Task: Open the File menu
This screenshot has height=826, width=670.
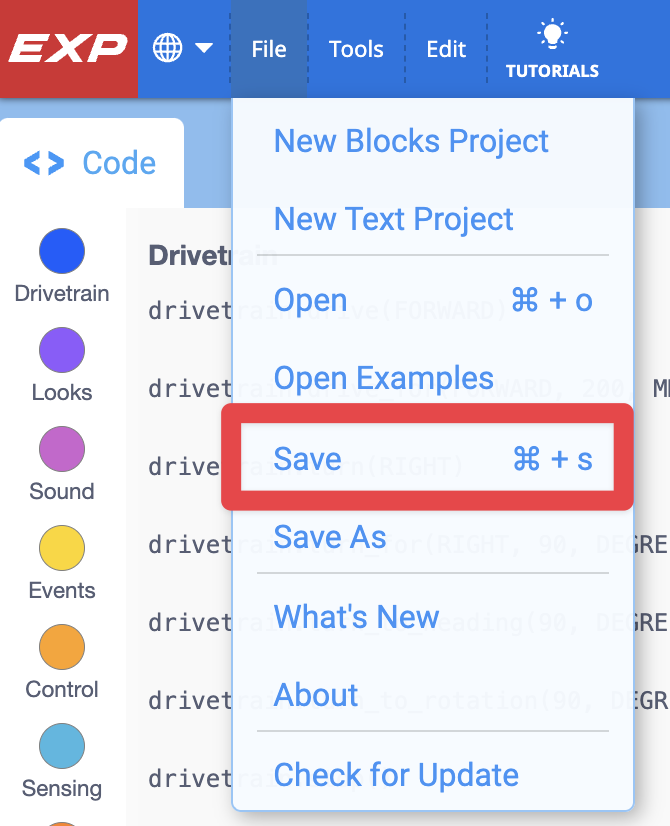Action: (x=268, y=48)
